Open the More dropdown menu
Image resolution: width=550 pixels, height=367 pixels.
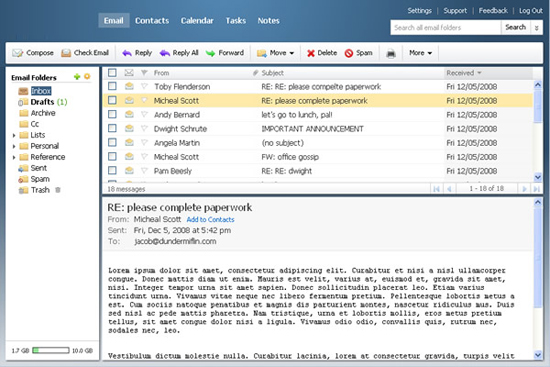(420, 53)
